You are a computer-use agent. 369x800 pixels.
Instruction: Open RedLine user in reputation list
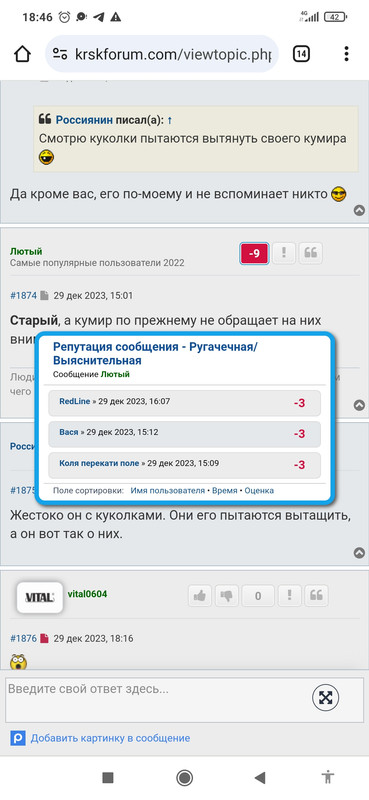pos(75,402)
